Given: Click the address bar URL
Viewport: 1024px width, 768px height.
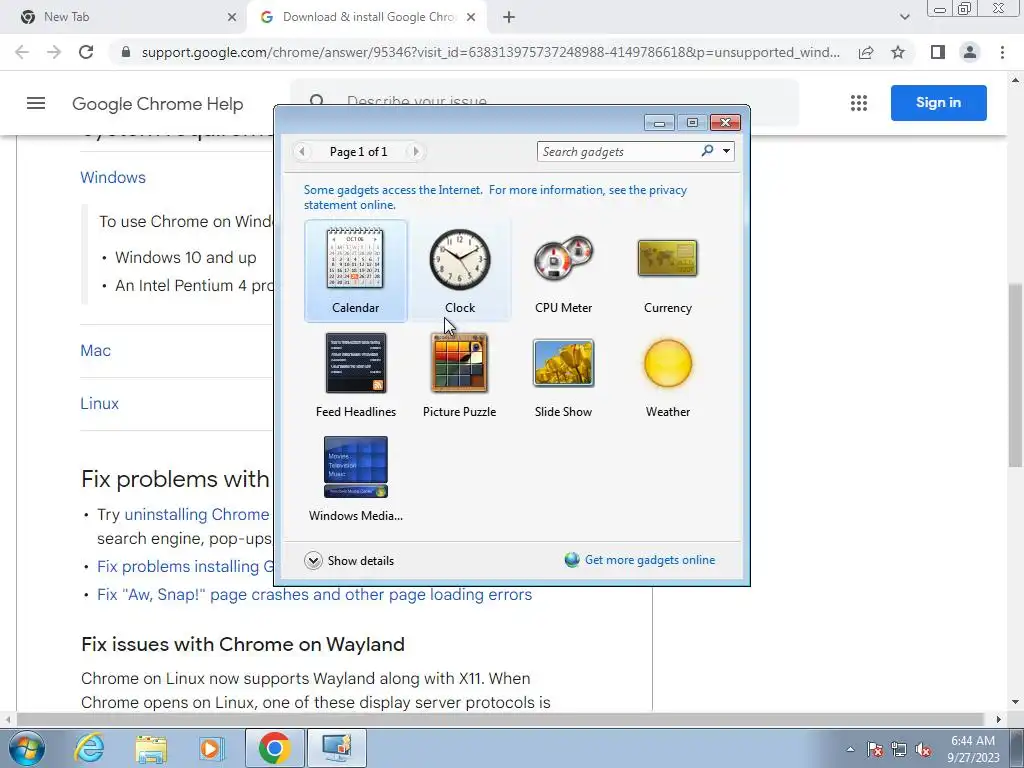Looking at the screenshot, I should 490,52.
